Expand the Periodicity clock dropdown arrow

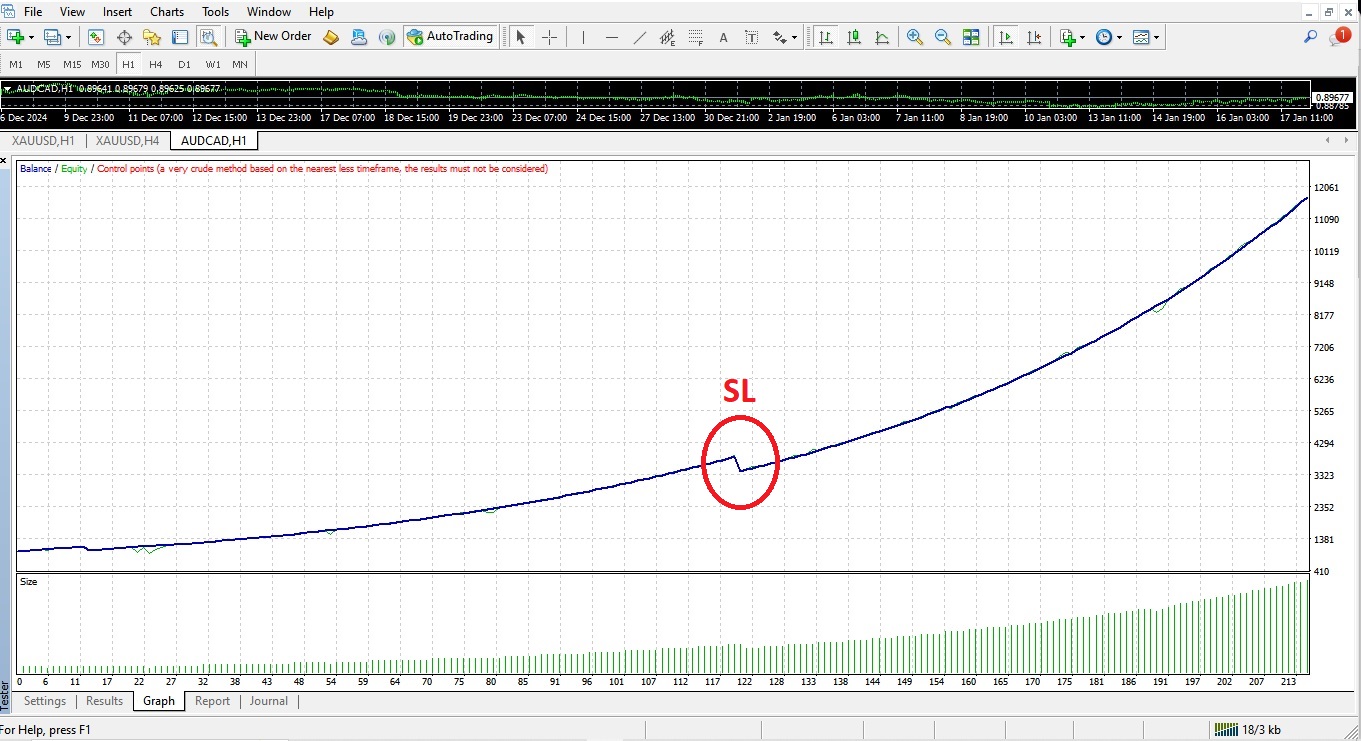coord(1119,37)
